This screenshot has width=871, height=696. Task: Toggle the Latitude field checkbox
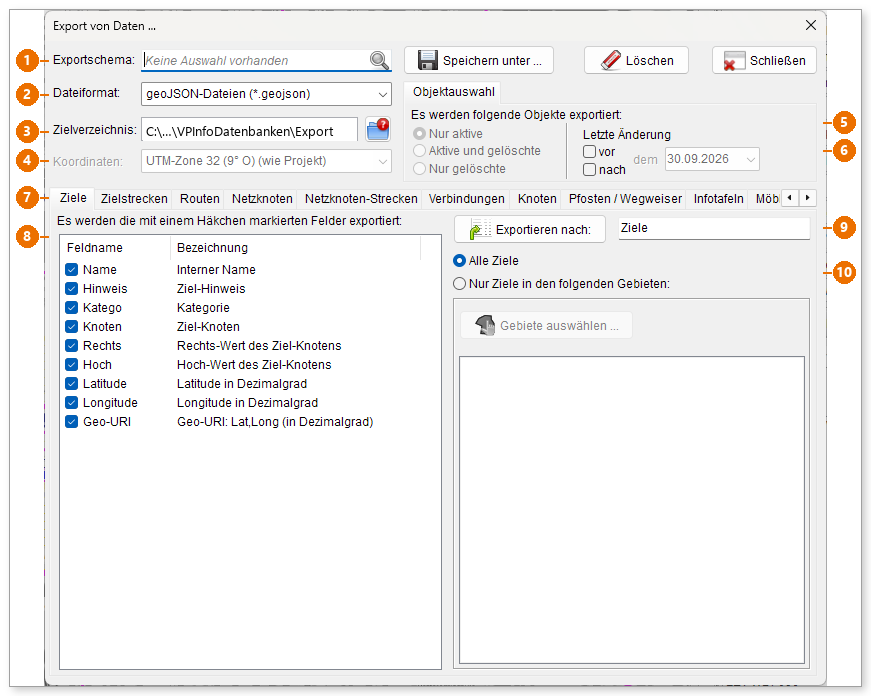tap(71, 383)
